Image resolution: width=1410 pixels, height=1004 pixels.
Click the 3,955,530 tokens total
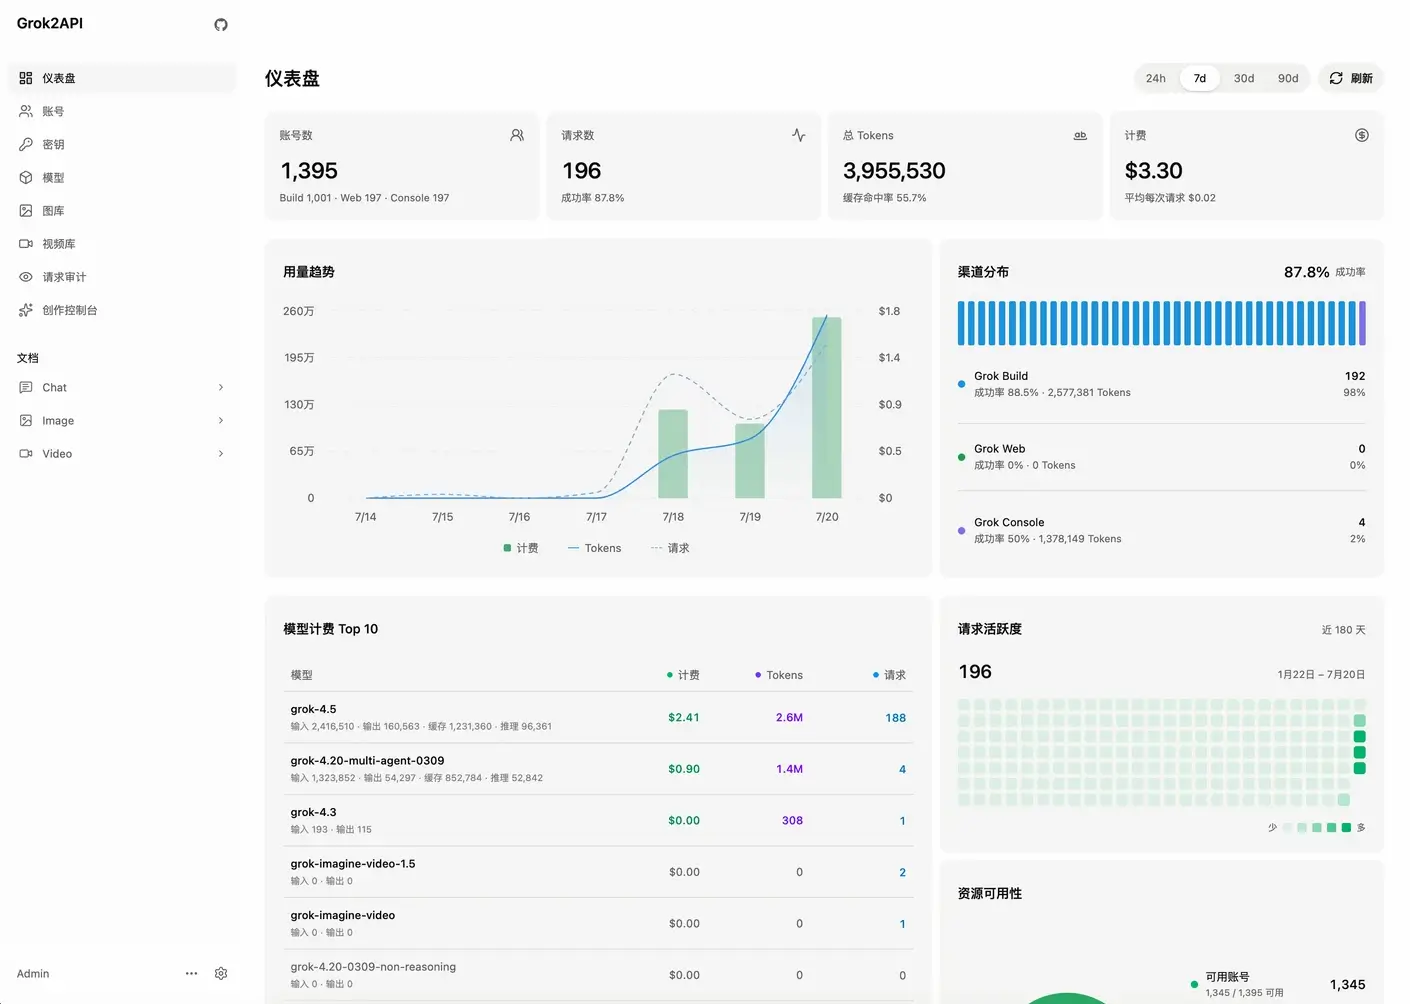tap(894, 171)
